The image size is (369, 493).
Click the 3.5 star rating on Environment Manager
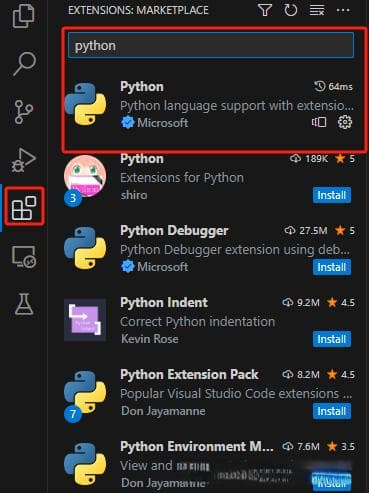341,447
